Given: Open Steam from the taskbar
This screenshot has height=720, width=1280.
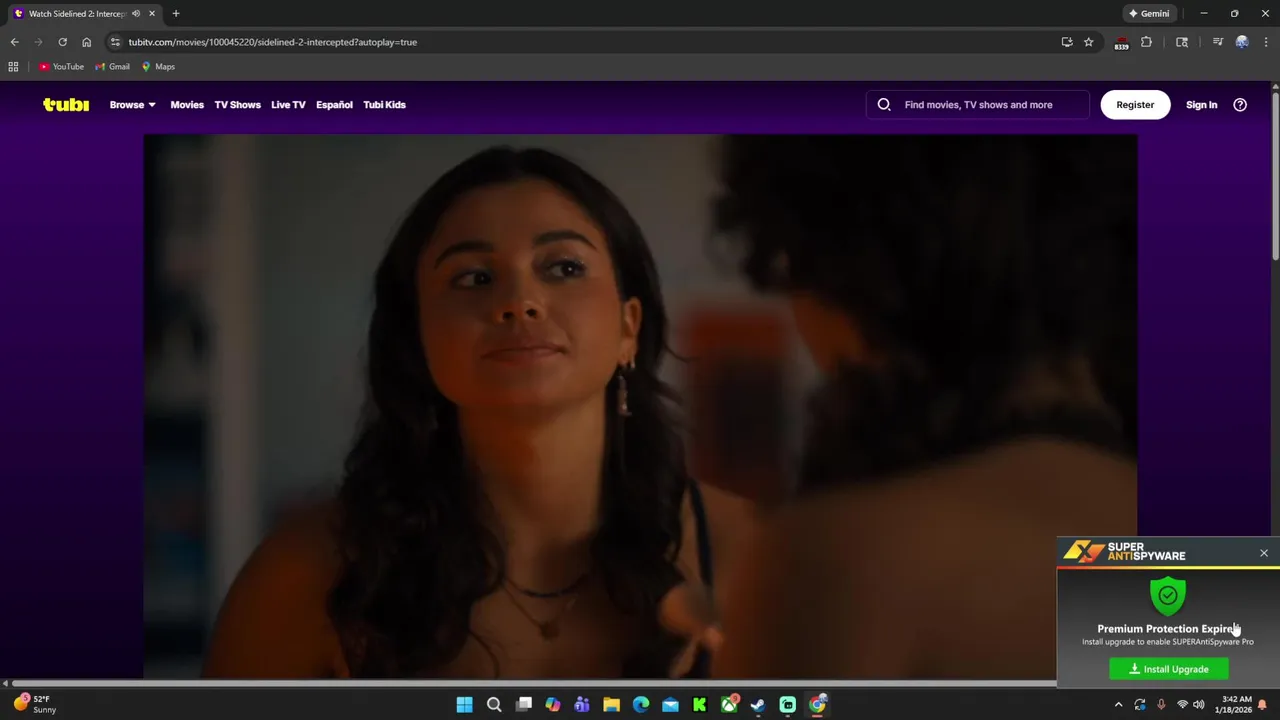Looking at the screenshot, I should tap(758, 705).
